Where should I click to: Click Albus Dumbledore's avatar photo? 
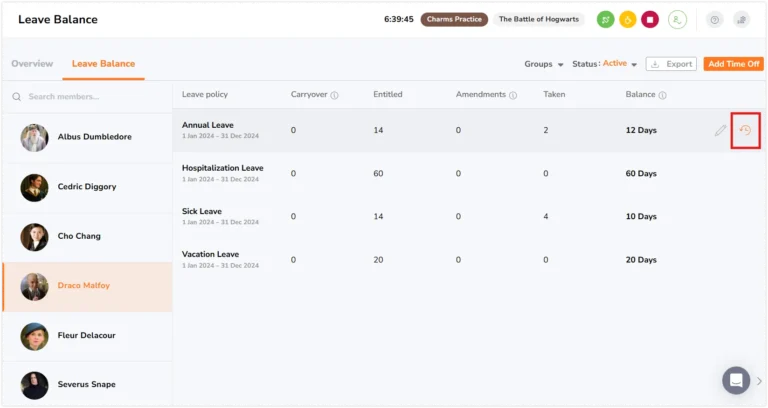pos(34,138)
